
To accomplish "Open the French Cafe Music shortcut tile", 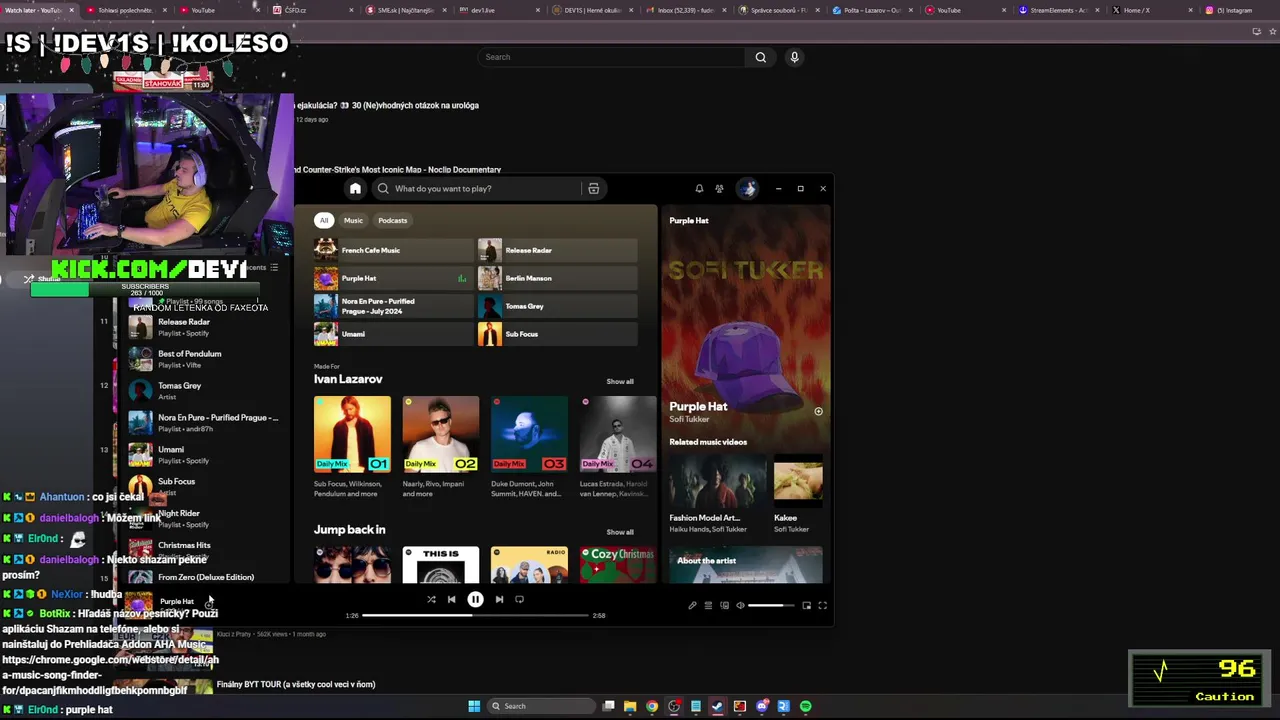I will [393, 250].
